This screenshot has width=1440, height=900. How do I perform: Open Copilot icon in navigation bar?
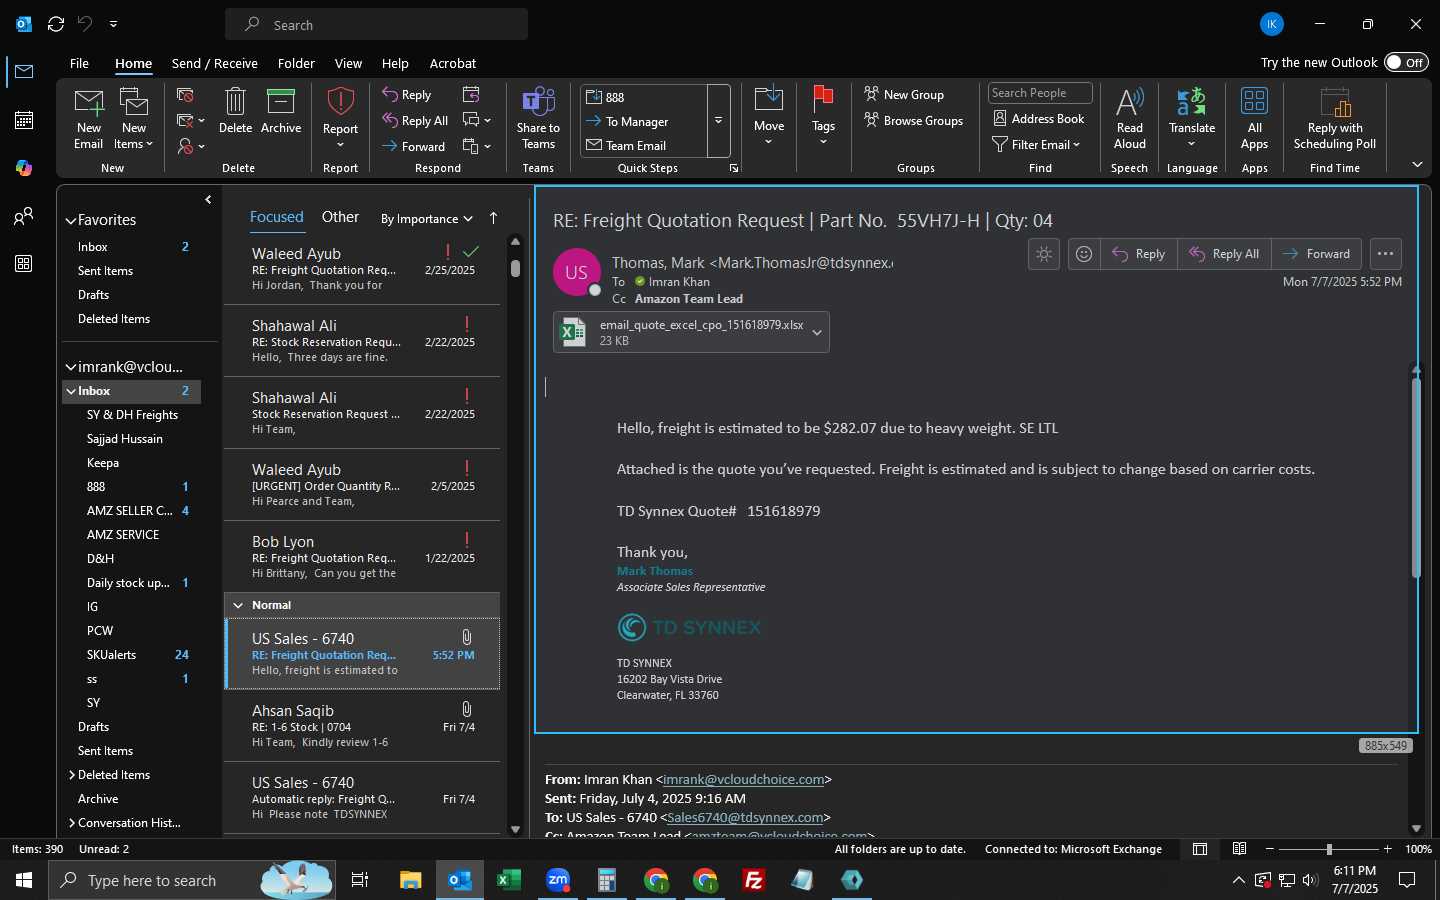(x=24, y=168)
